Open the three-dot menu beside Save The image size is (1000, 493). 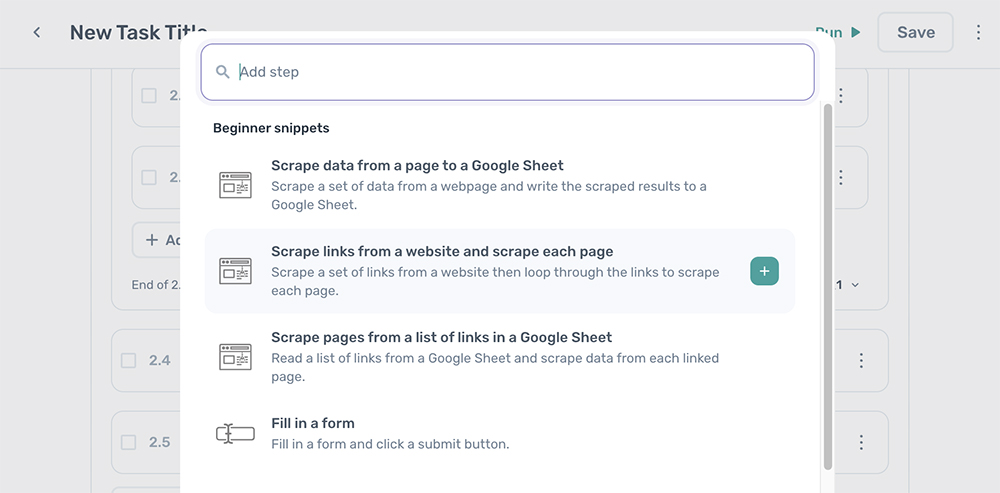coord(978,33)
